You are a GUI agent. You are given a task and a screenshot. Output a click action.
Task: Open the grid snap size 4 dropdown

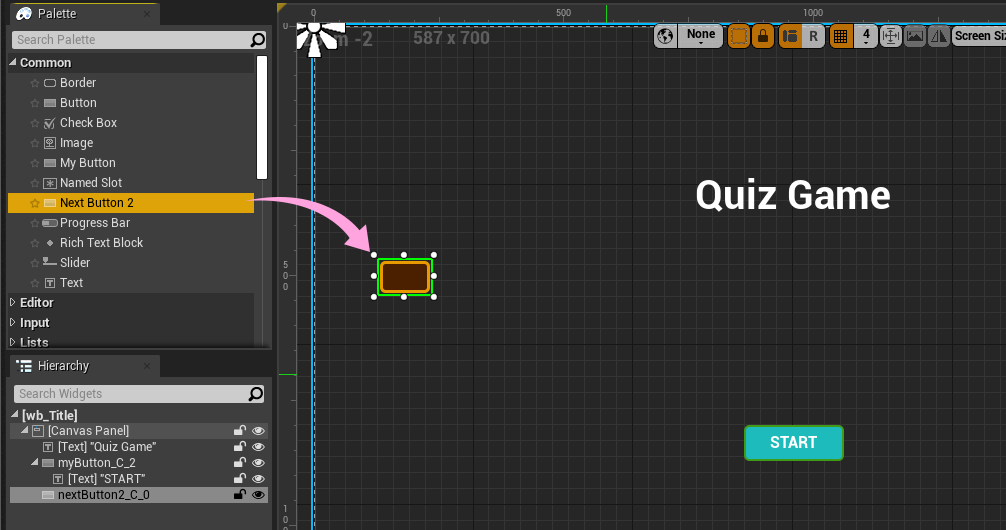(866, 36)
